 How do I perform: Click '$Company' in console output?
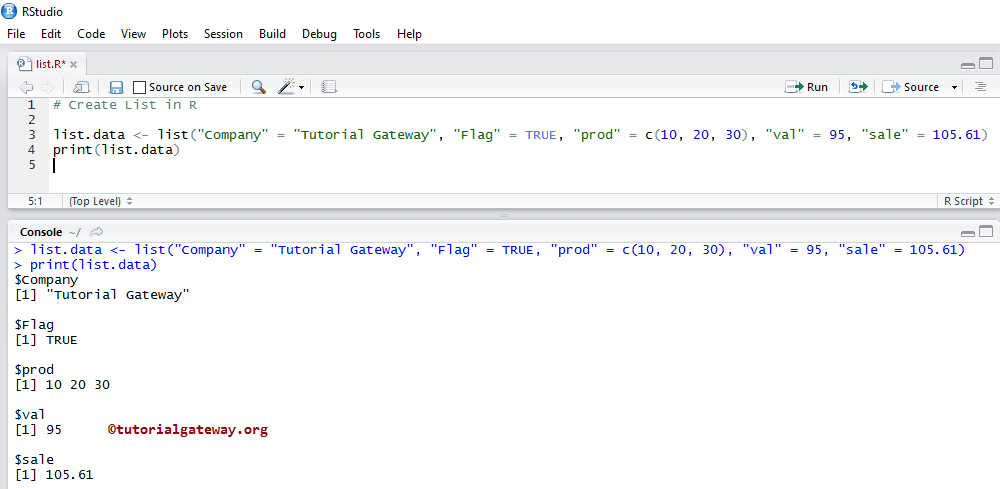(46, 279)
